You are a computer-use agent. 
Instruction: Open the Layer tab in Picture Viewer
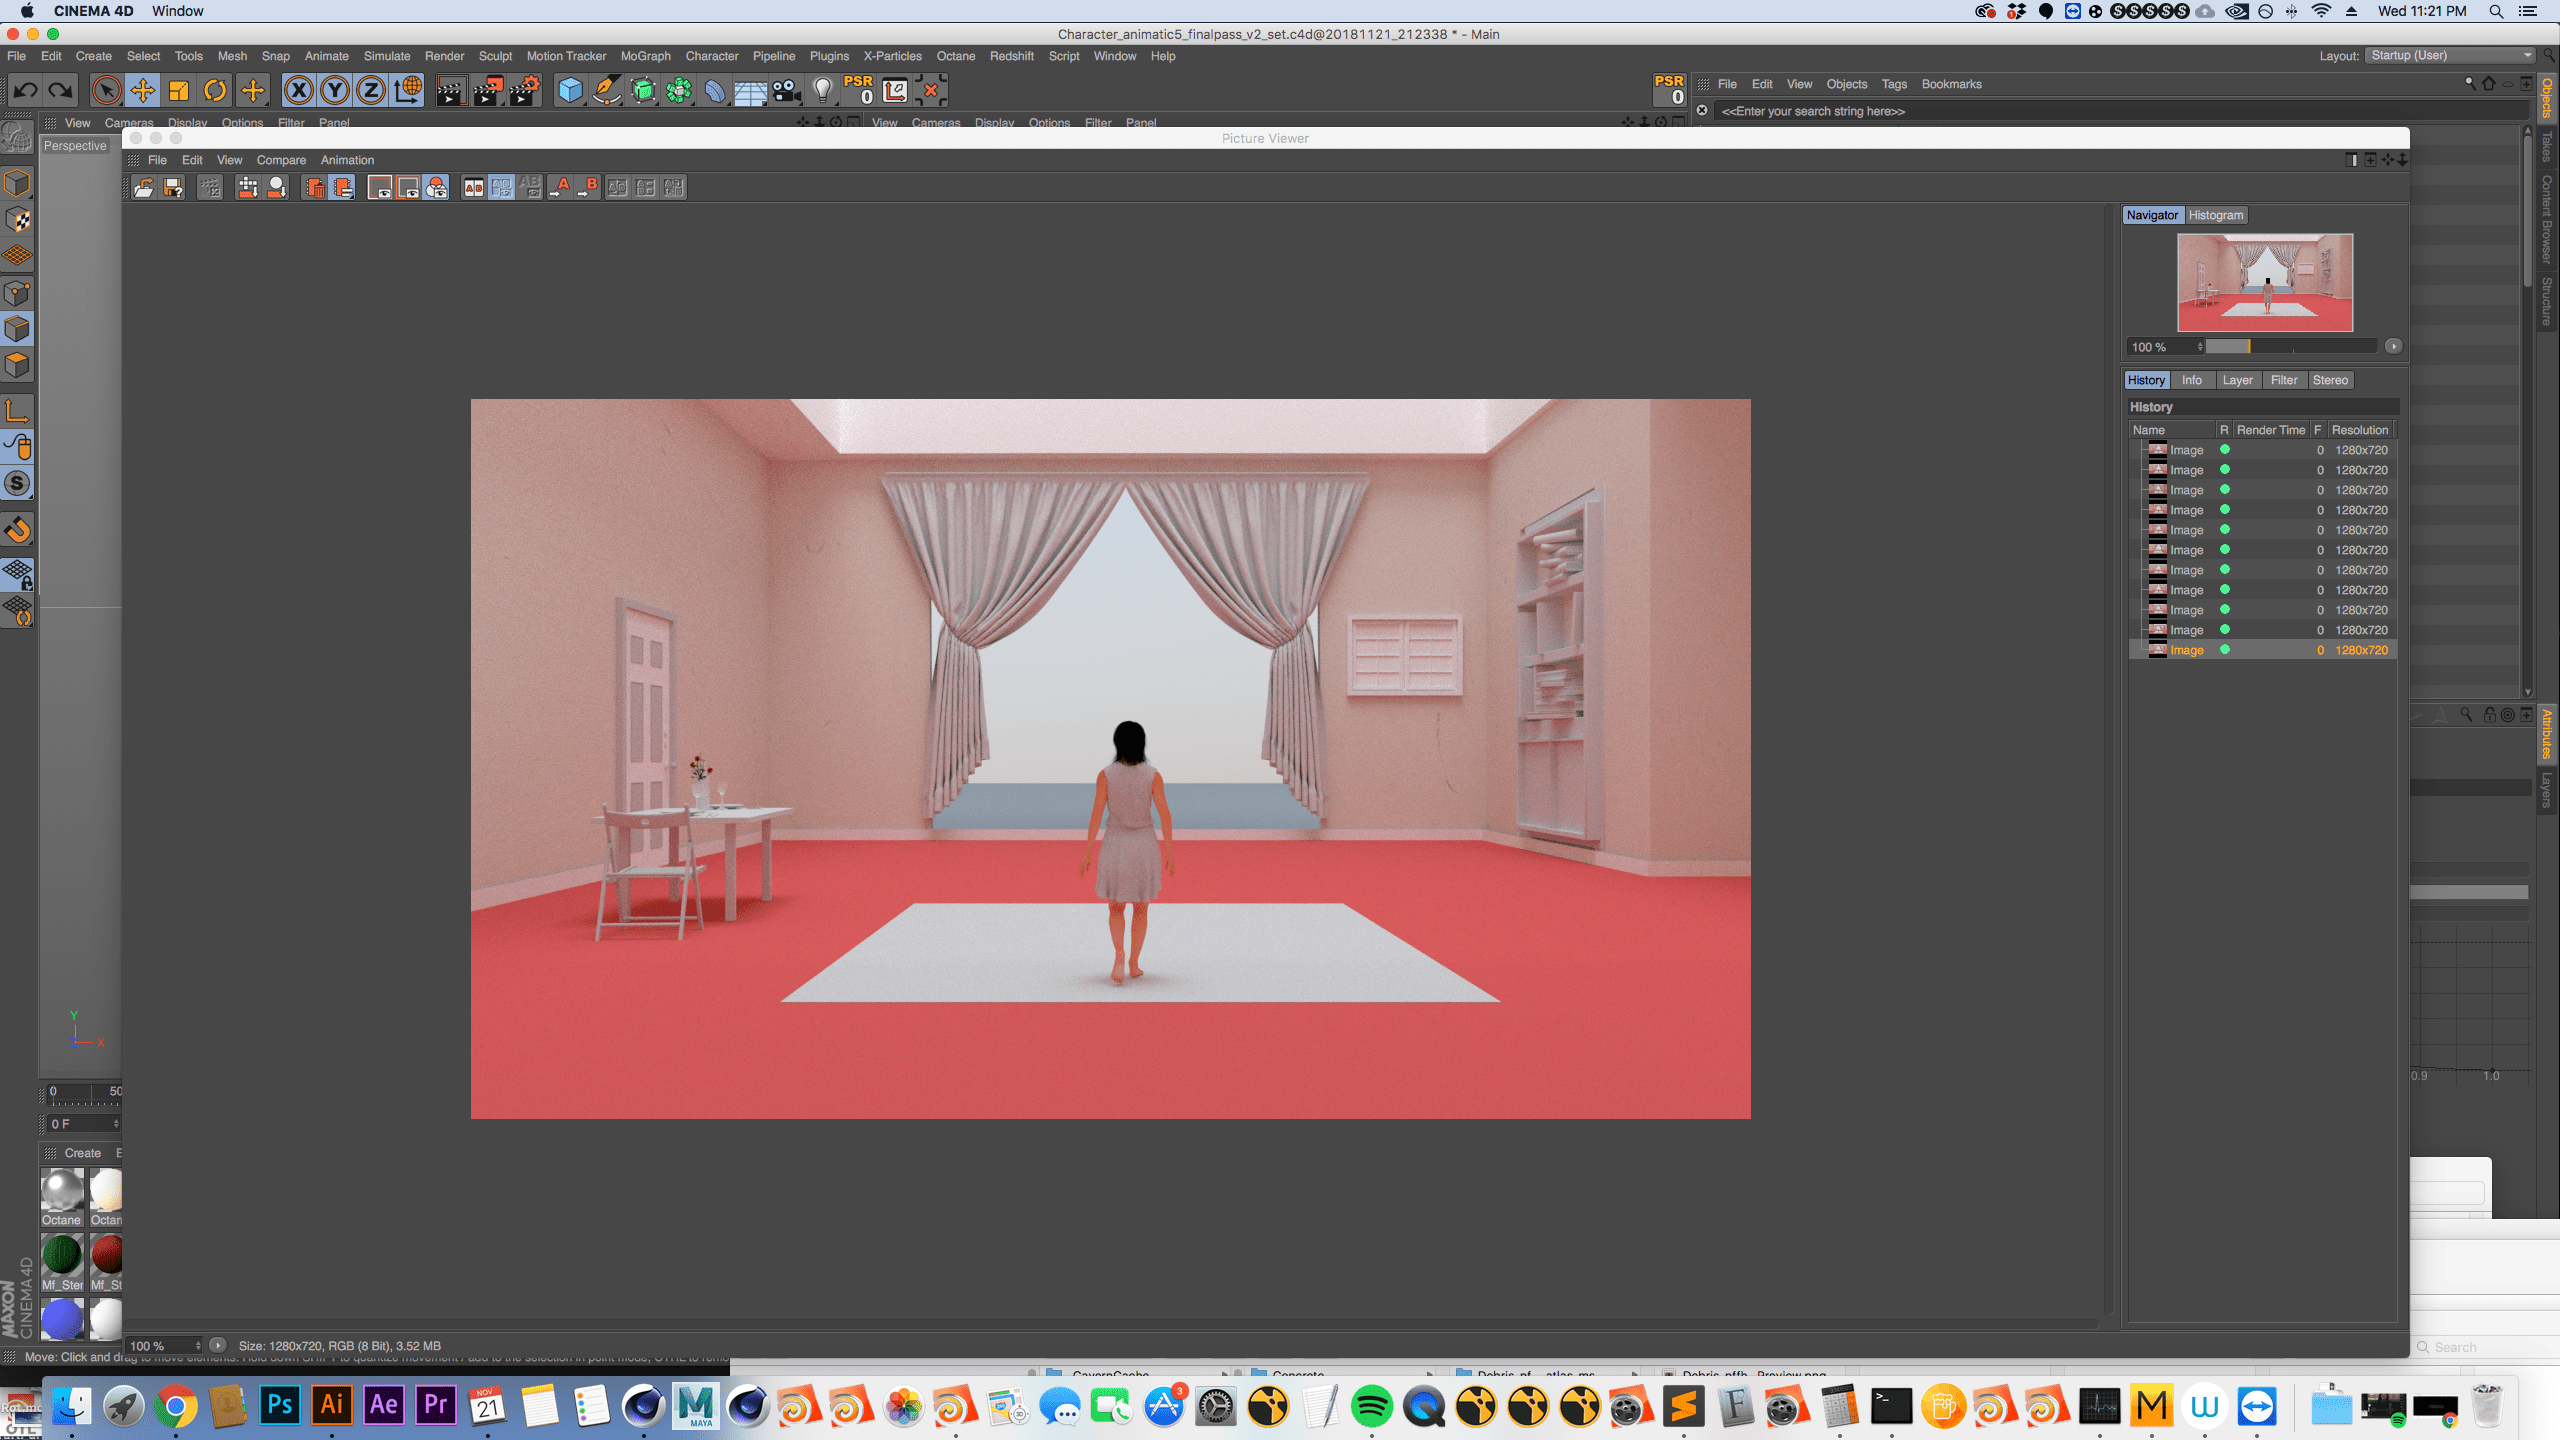click(2237, 380)
